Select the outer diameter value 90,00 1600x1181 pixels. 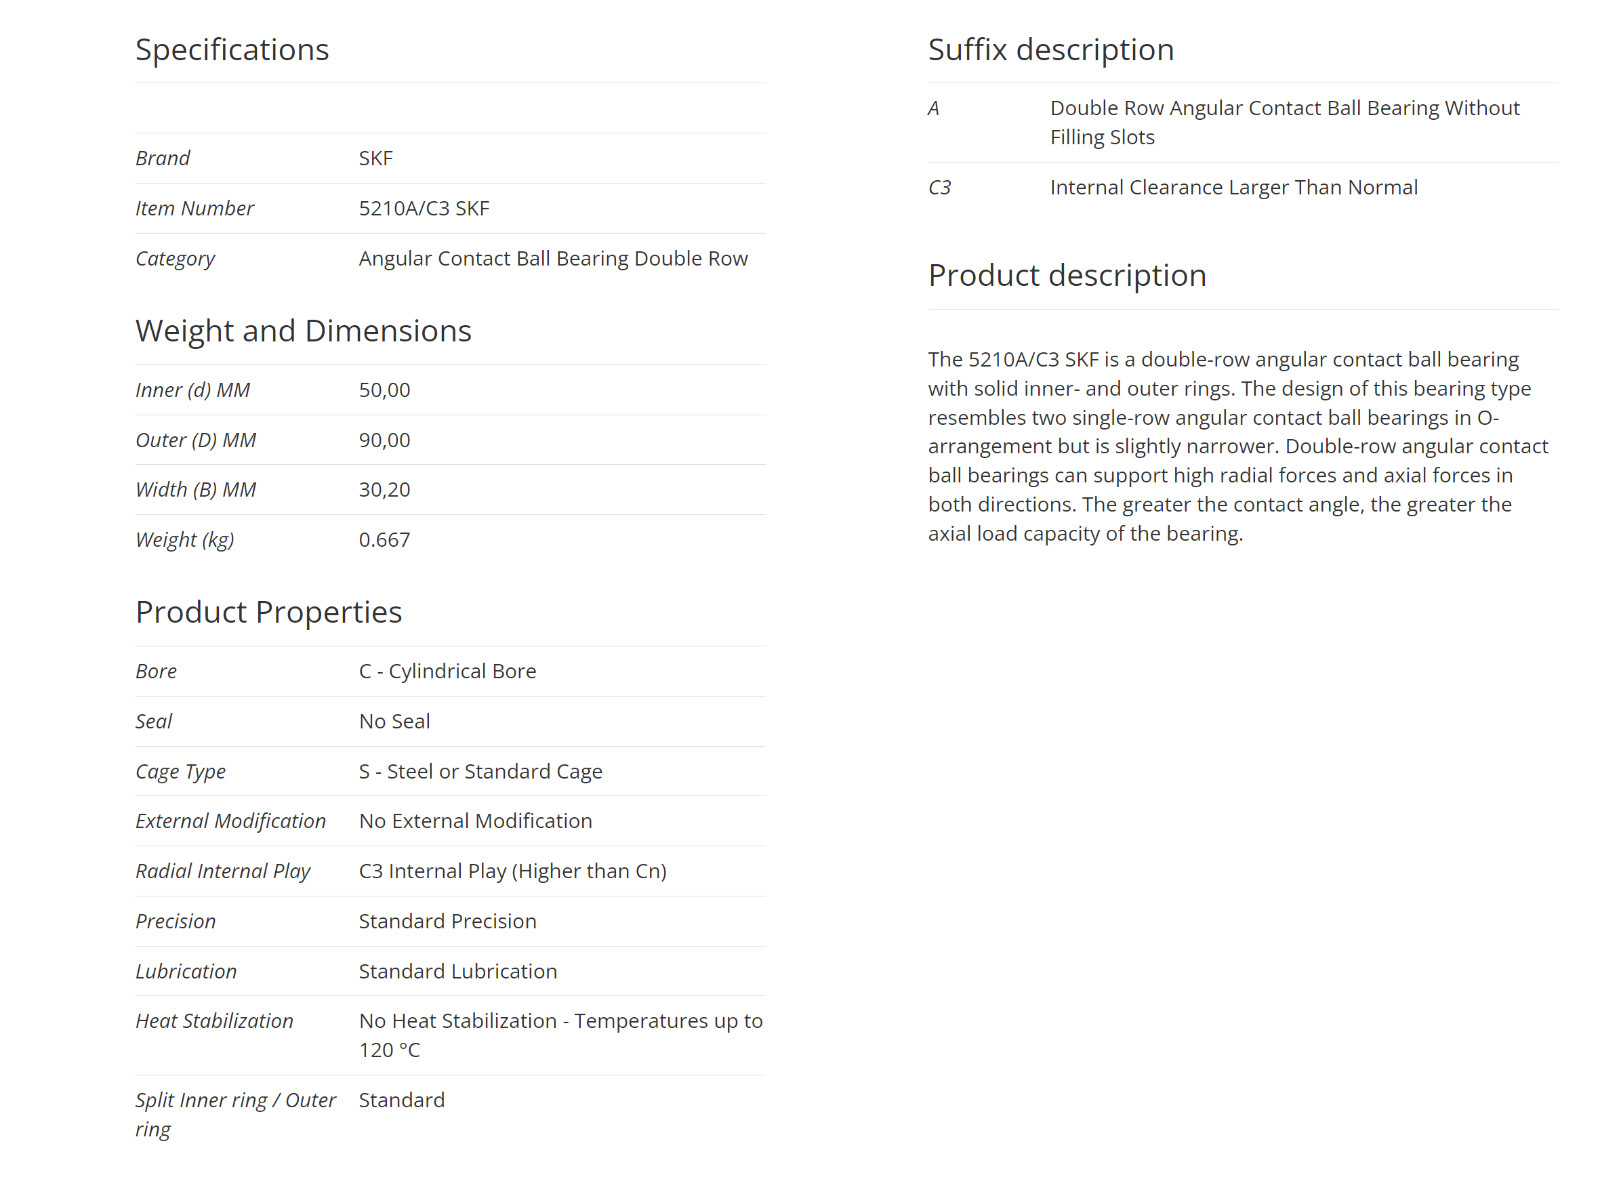coord(384,440)
